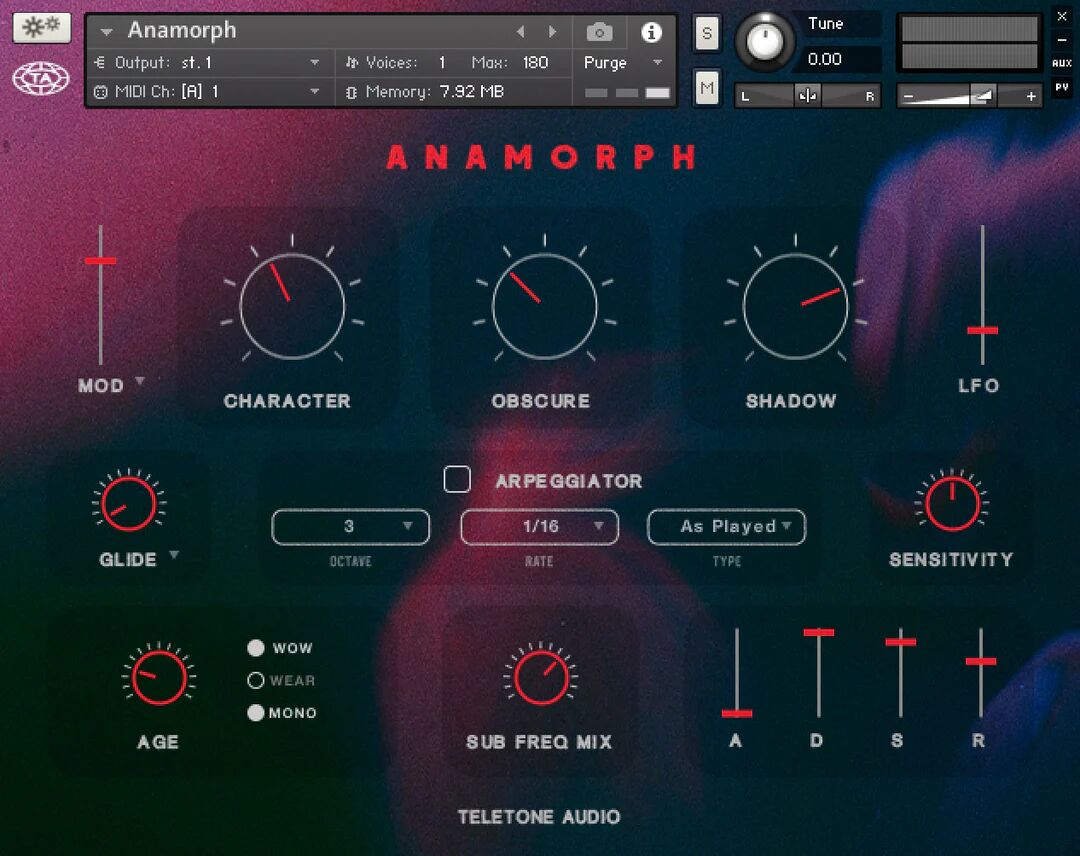The height and width of the screenshot is (856, 1080).
Task: Click the snapshot camera icon
Action: pyautogui.click(x=599, y=32)
